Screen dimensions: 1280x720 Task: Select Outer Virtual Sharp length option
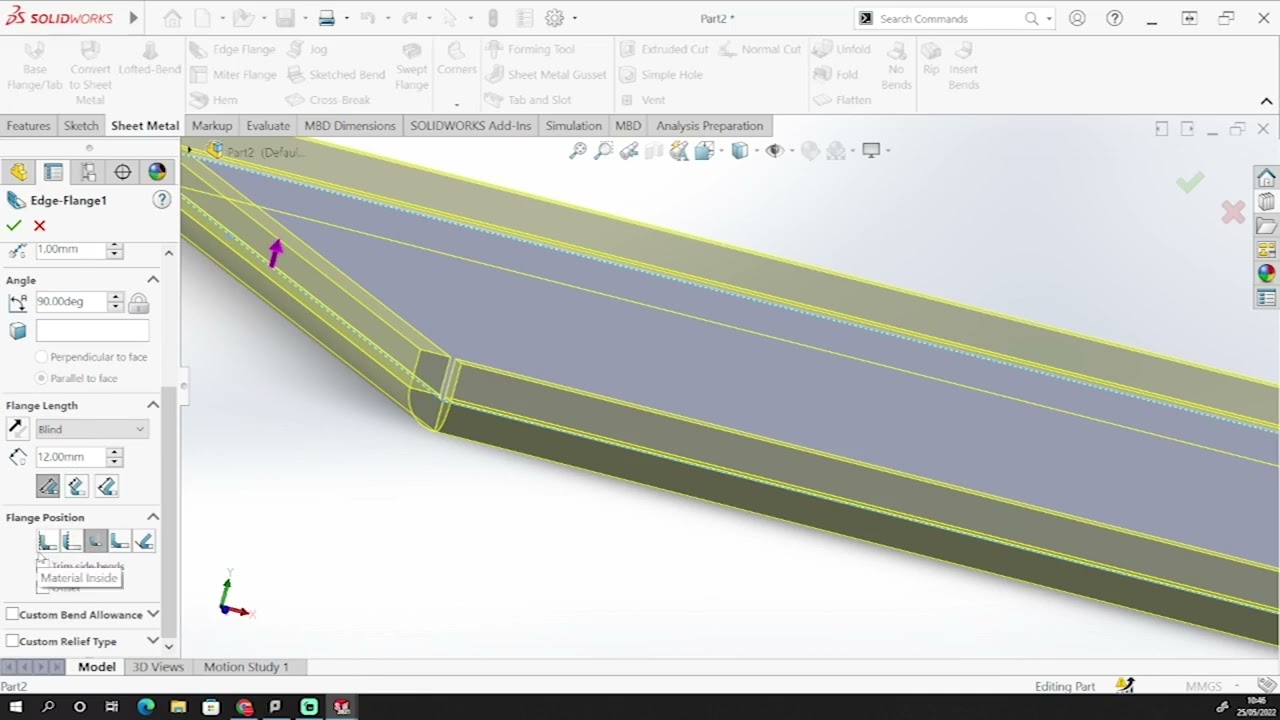click(48, 486)
